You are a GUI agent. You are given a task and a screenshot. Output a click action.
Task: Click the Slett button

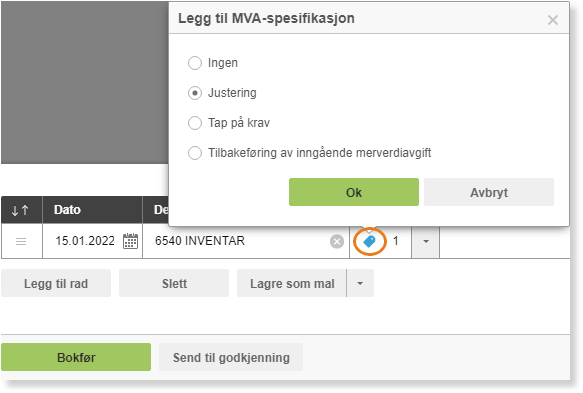coord(174,283)
